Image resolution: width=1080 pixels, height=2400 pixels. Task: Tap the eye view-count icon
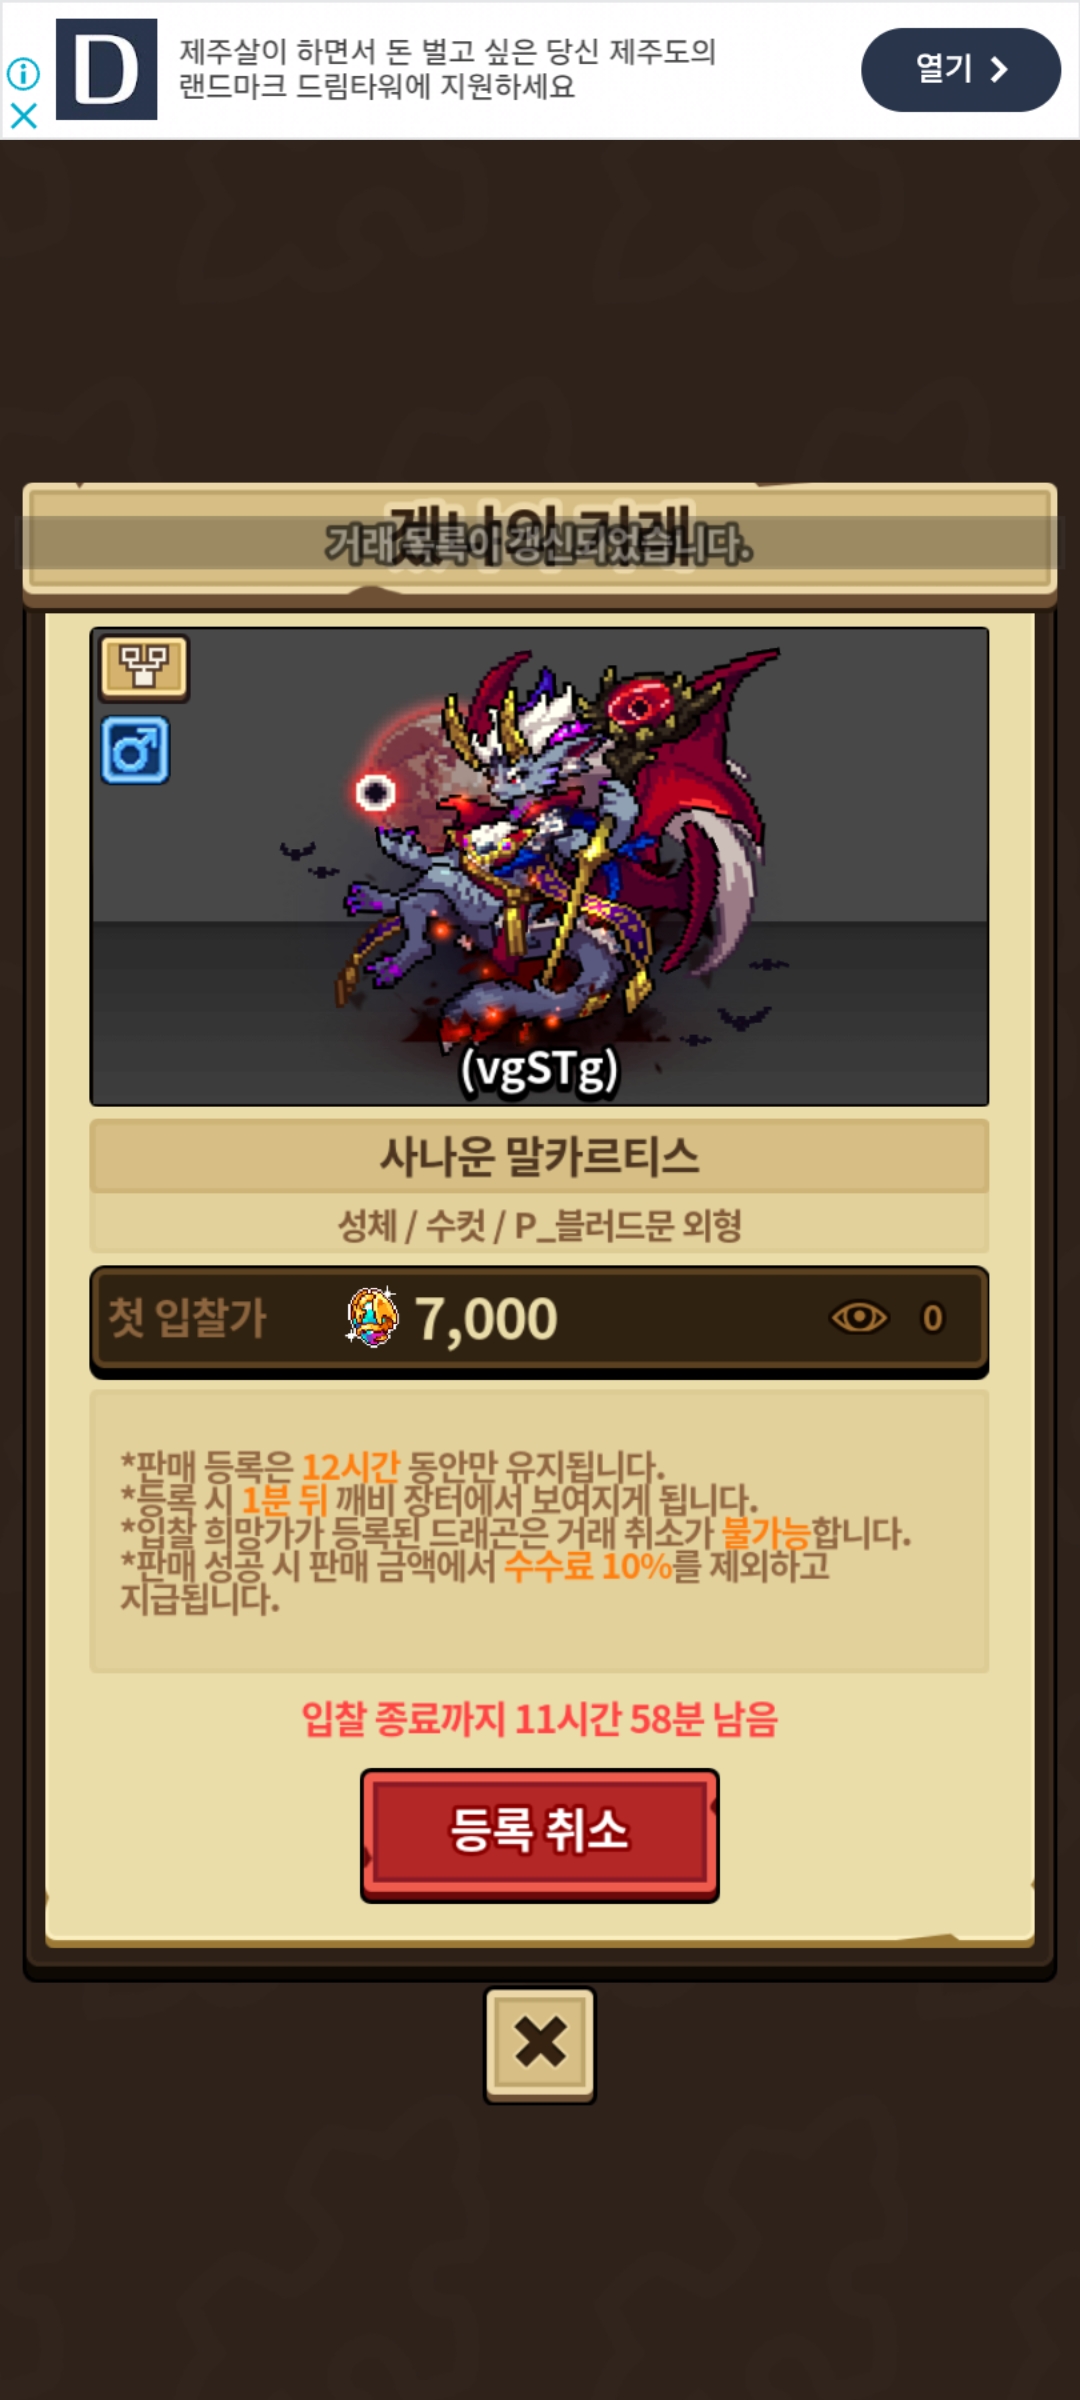859,1318
